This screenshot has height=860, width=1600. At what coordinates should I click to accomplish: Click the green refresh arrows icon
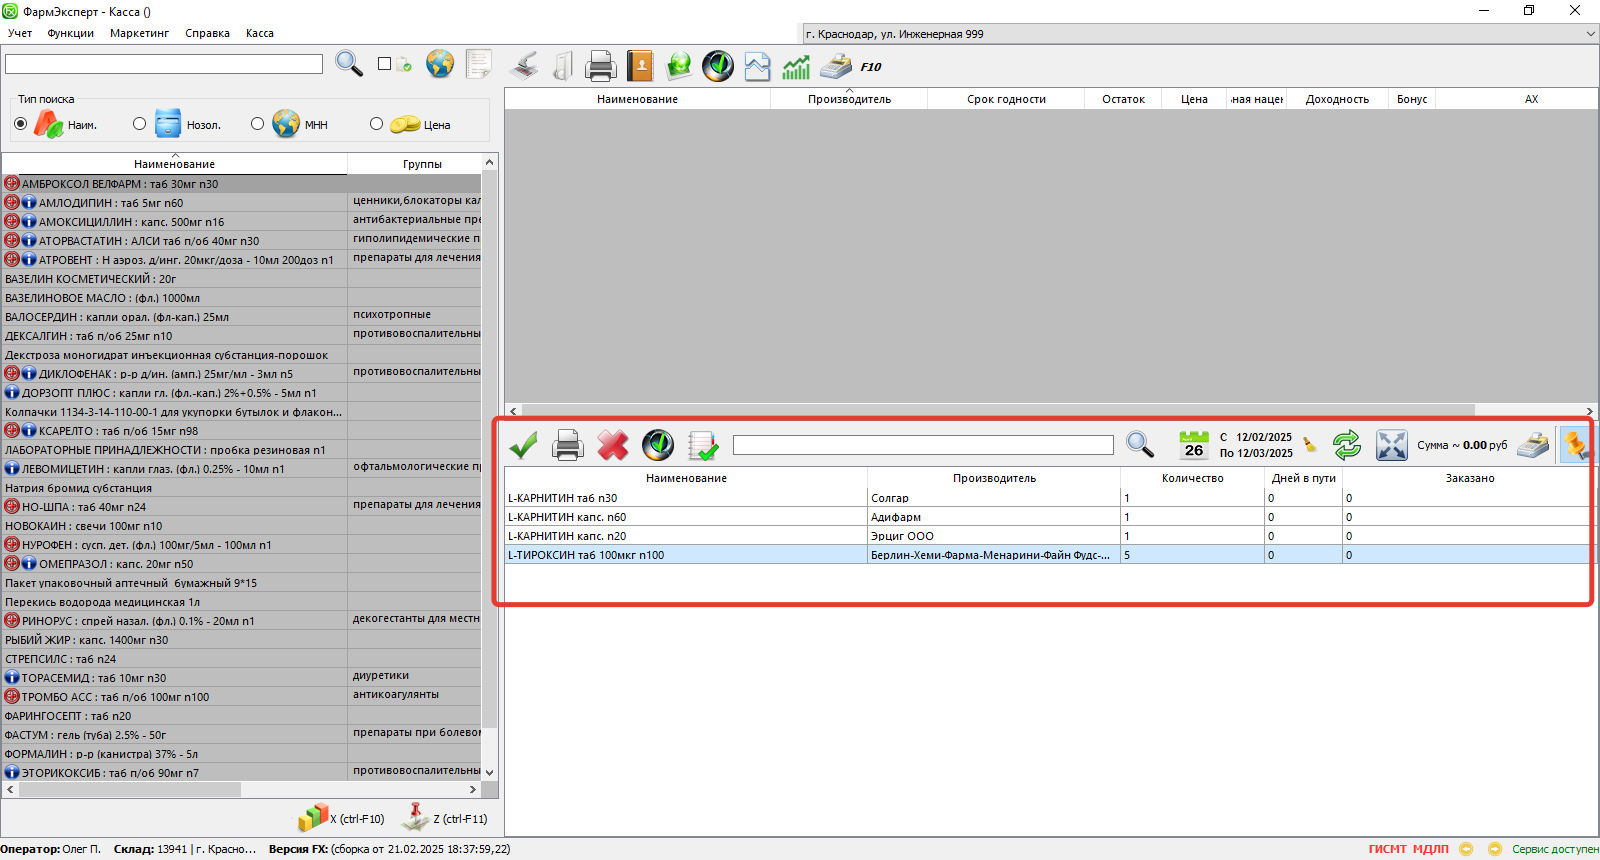pos(1347,445)
